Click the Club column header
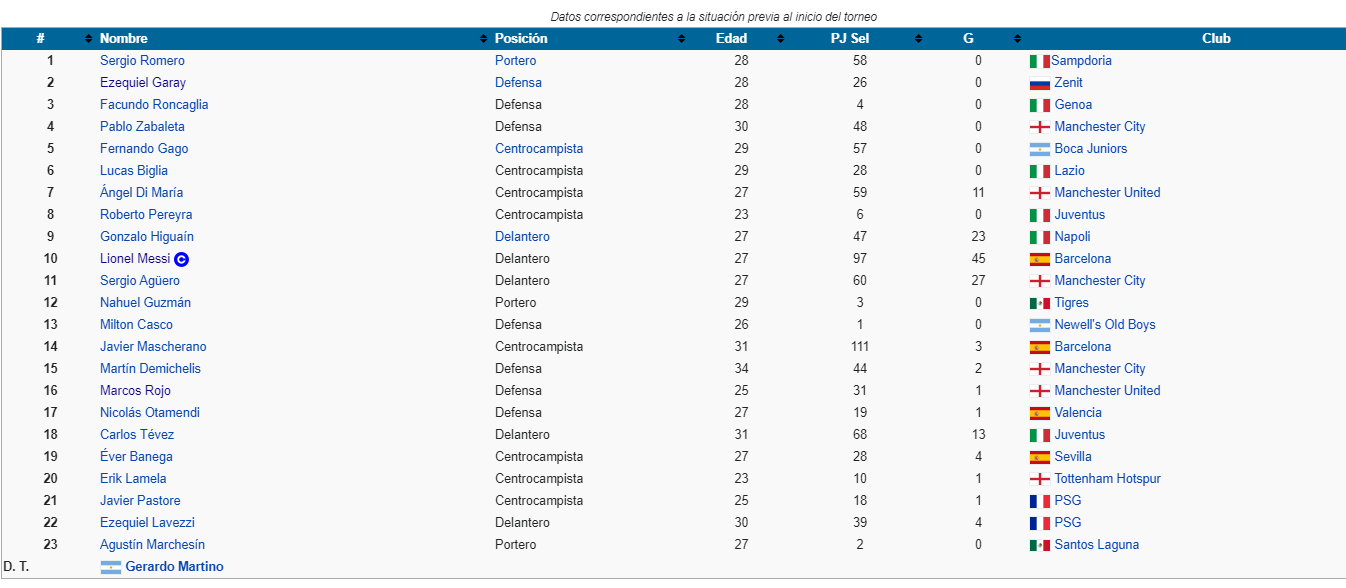 [x=1216, y=39]
